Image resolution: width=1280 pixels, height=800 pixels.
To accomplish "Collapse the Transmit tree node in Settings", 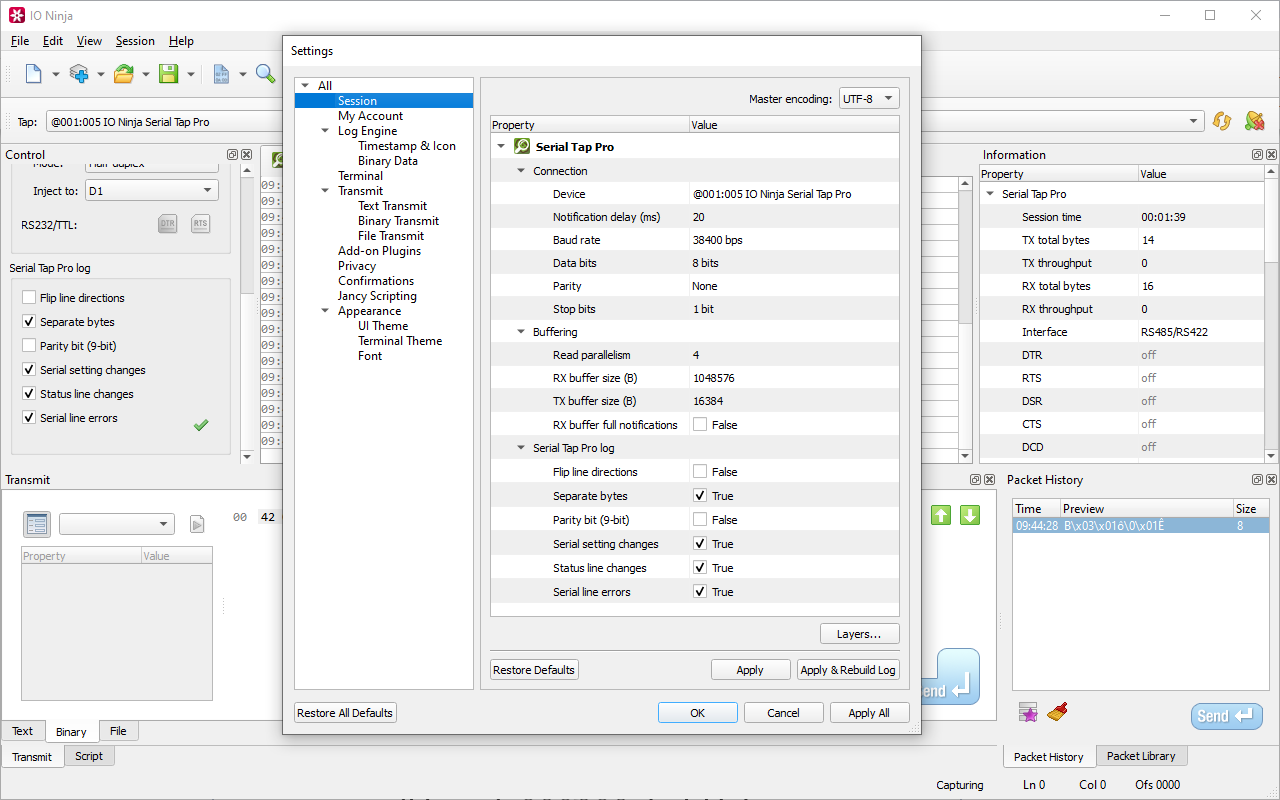I will point(325,191).
